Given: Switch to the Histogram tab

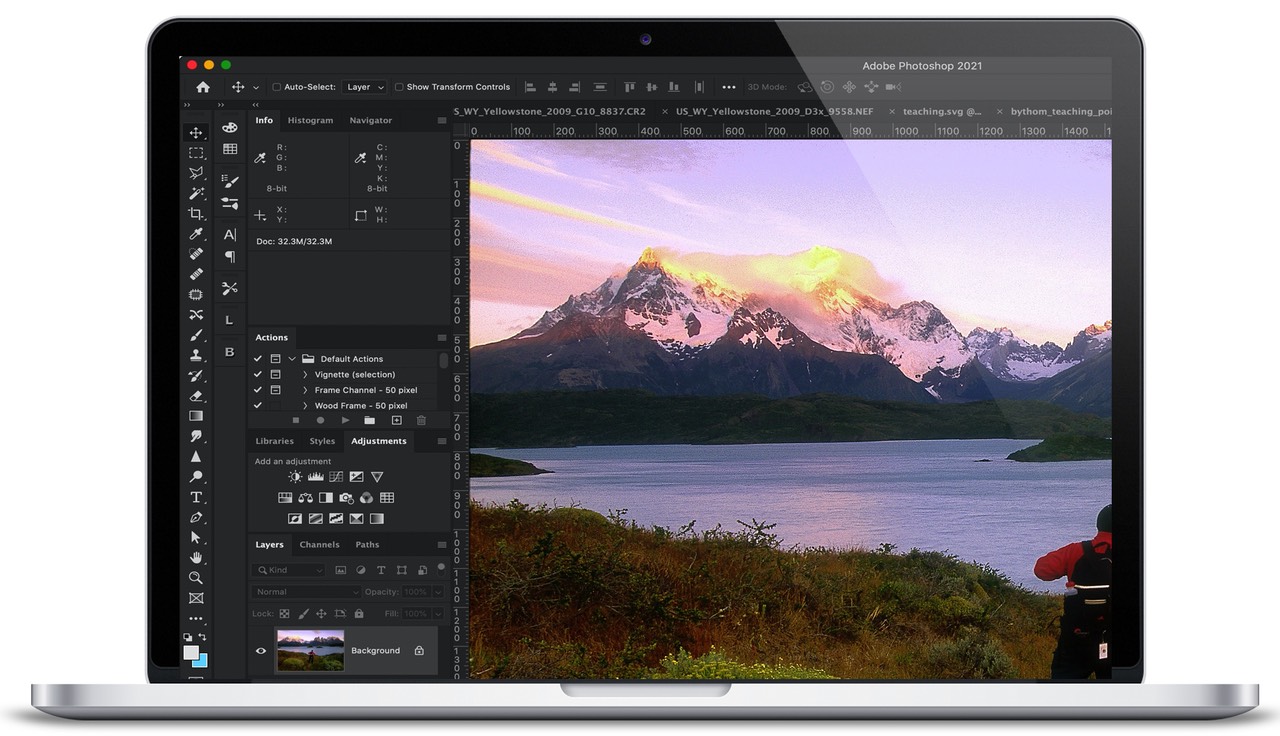Looking at the screenshot, I should tap(310, 120).
